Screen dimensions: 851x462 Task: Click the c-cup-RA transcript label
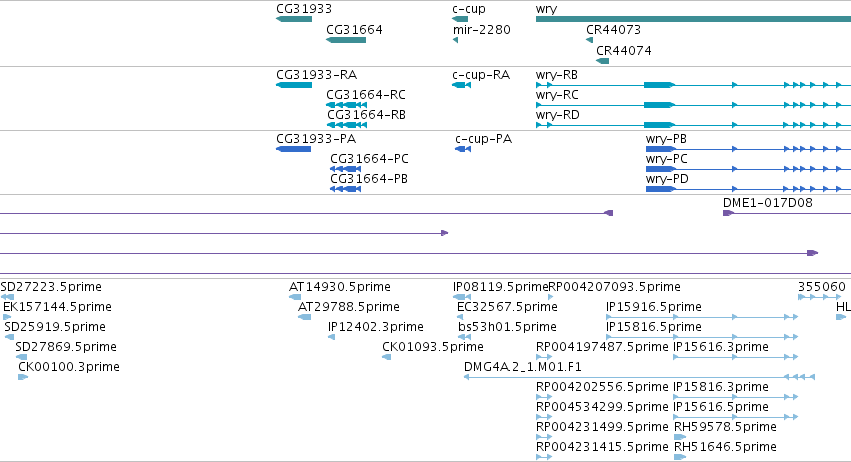[481, 75]
